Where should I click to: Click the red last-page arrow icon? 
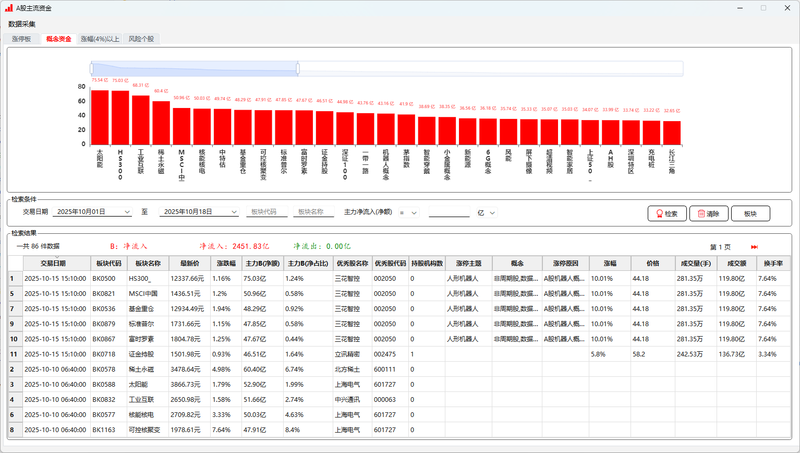click(754, 246)
